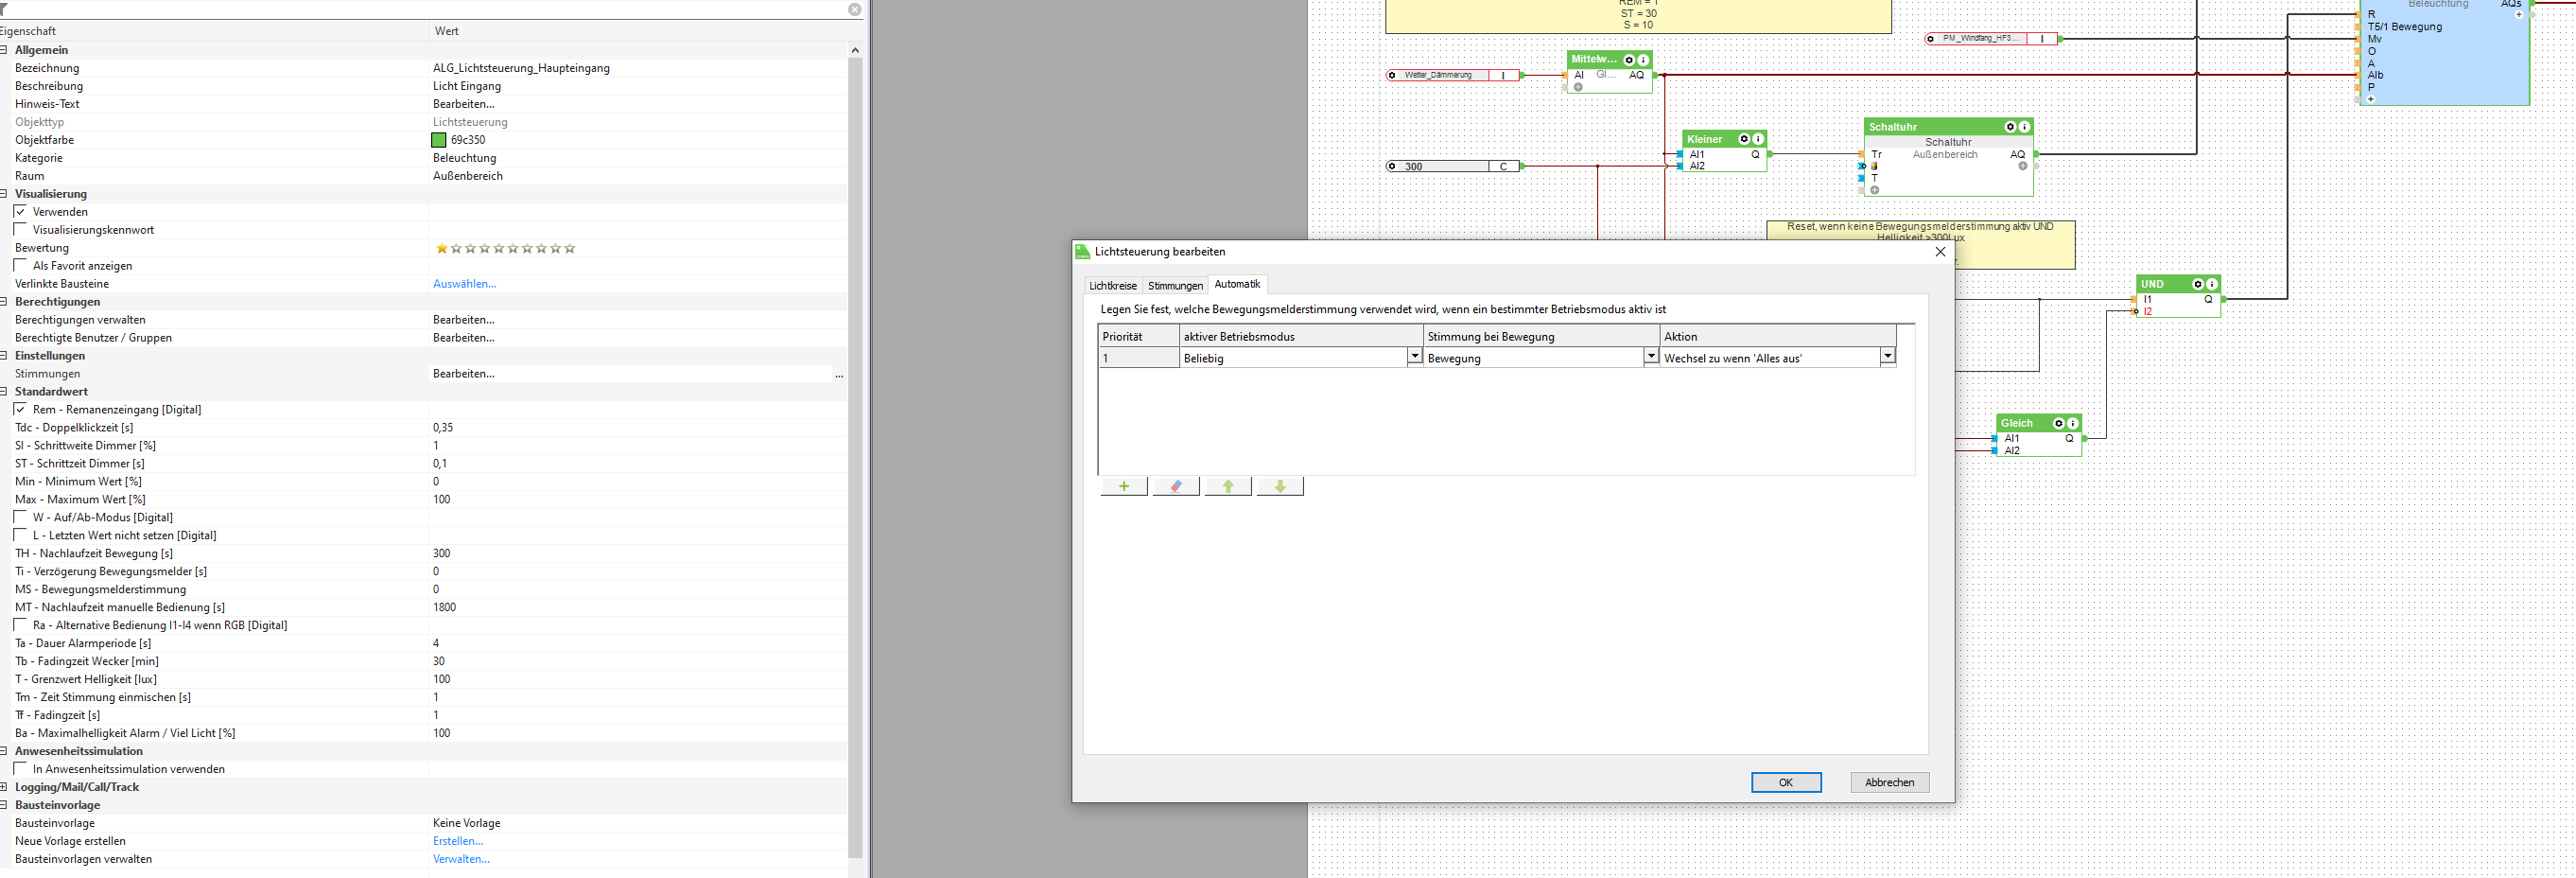This screenshot has width=2576, height=878.
Task: Open the Aktion dropdown arrow
Action: tap(1887, 357)
